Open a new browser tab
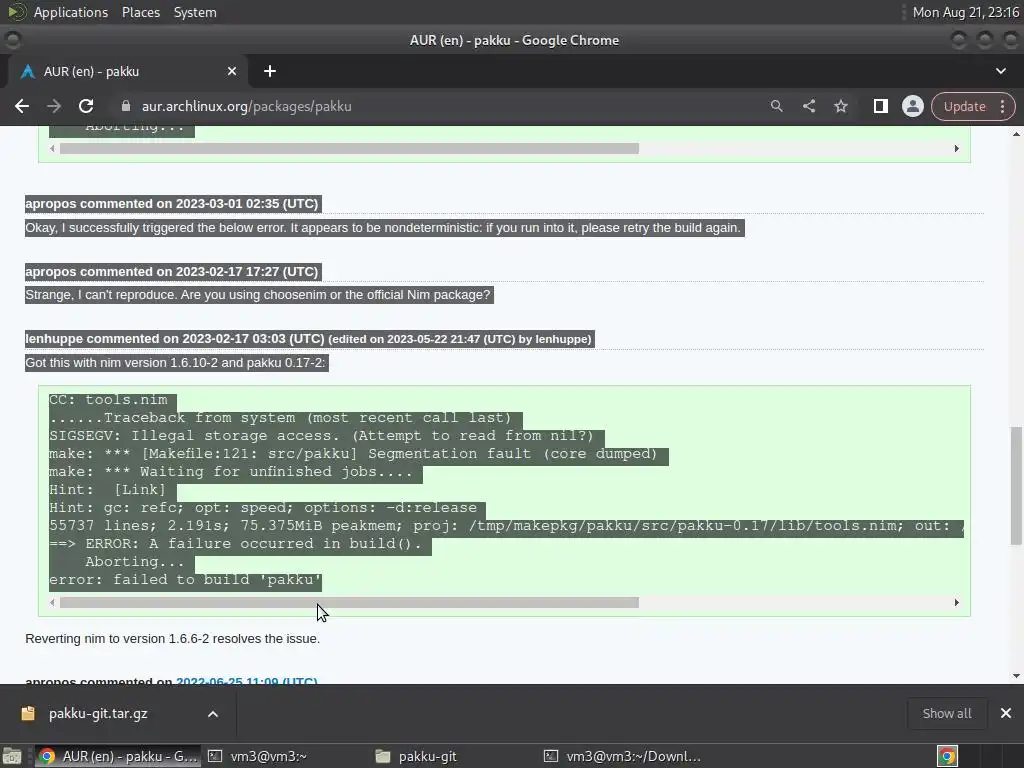The width and height of the screenshot is (1024, 768). tap(270, 71)
